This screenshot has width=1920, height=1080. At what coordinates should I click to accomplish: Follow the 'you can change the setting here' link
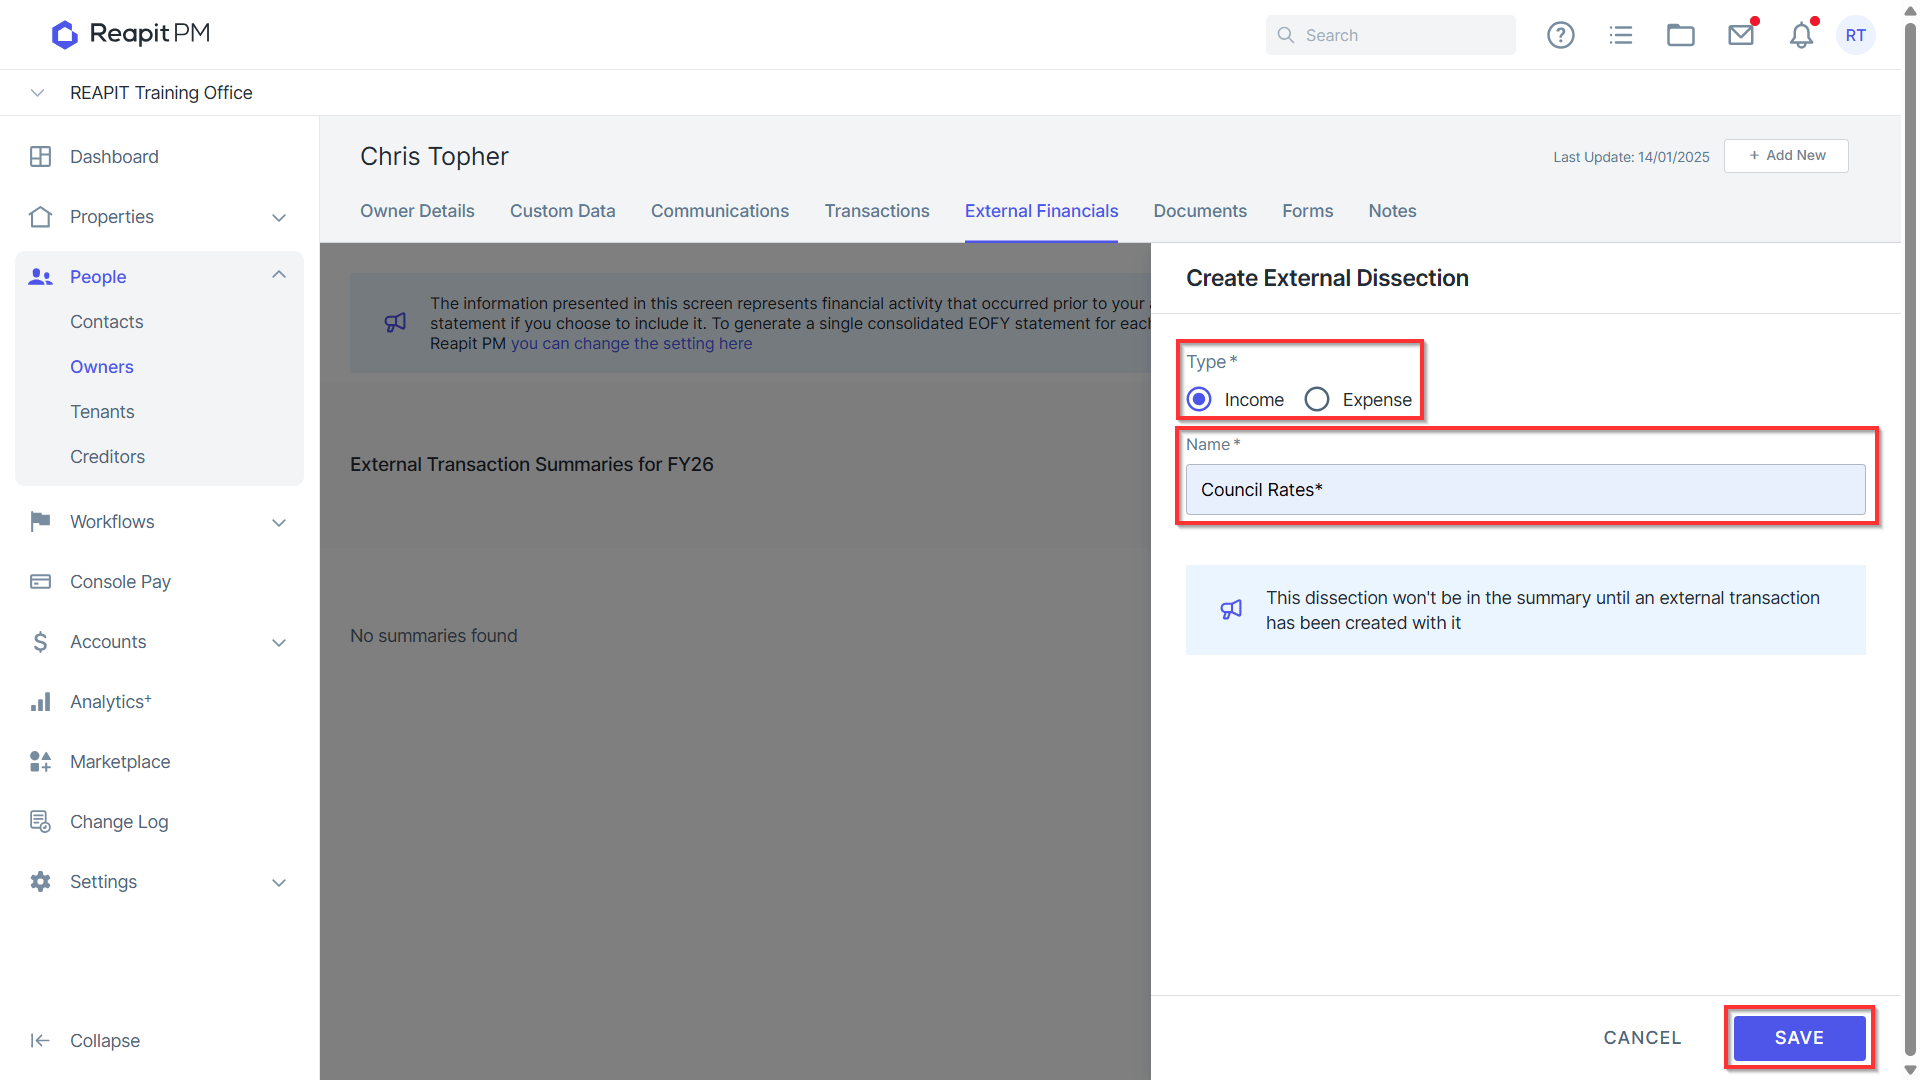click(631, 343)
